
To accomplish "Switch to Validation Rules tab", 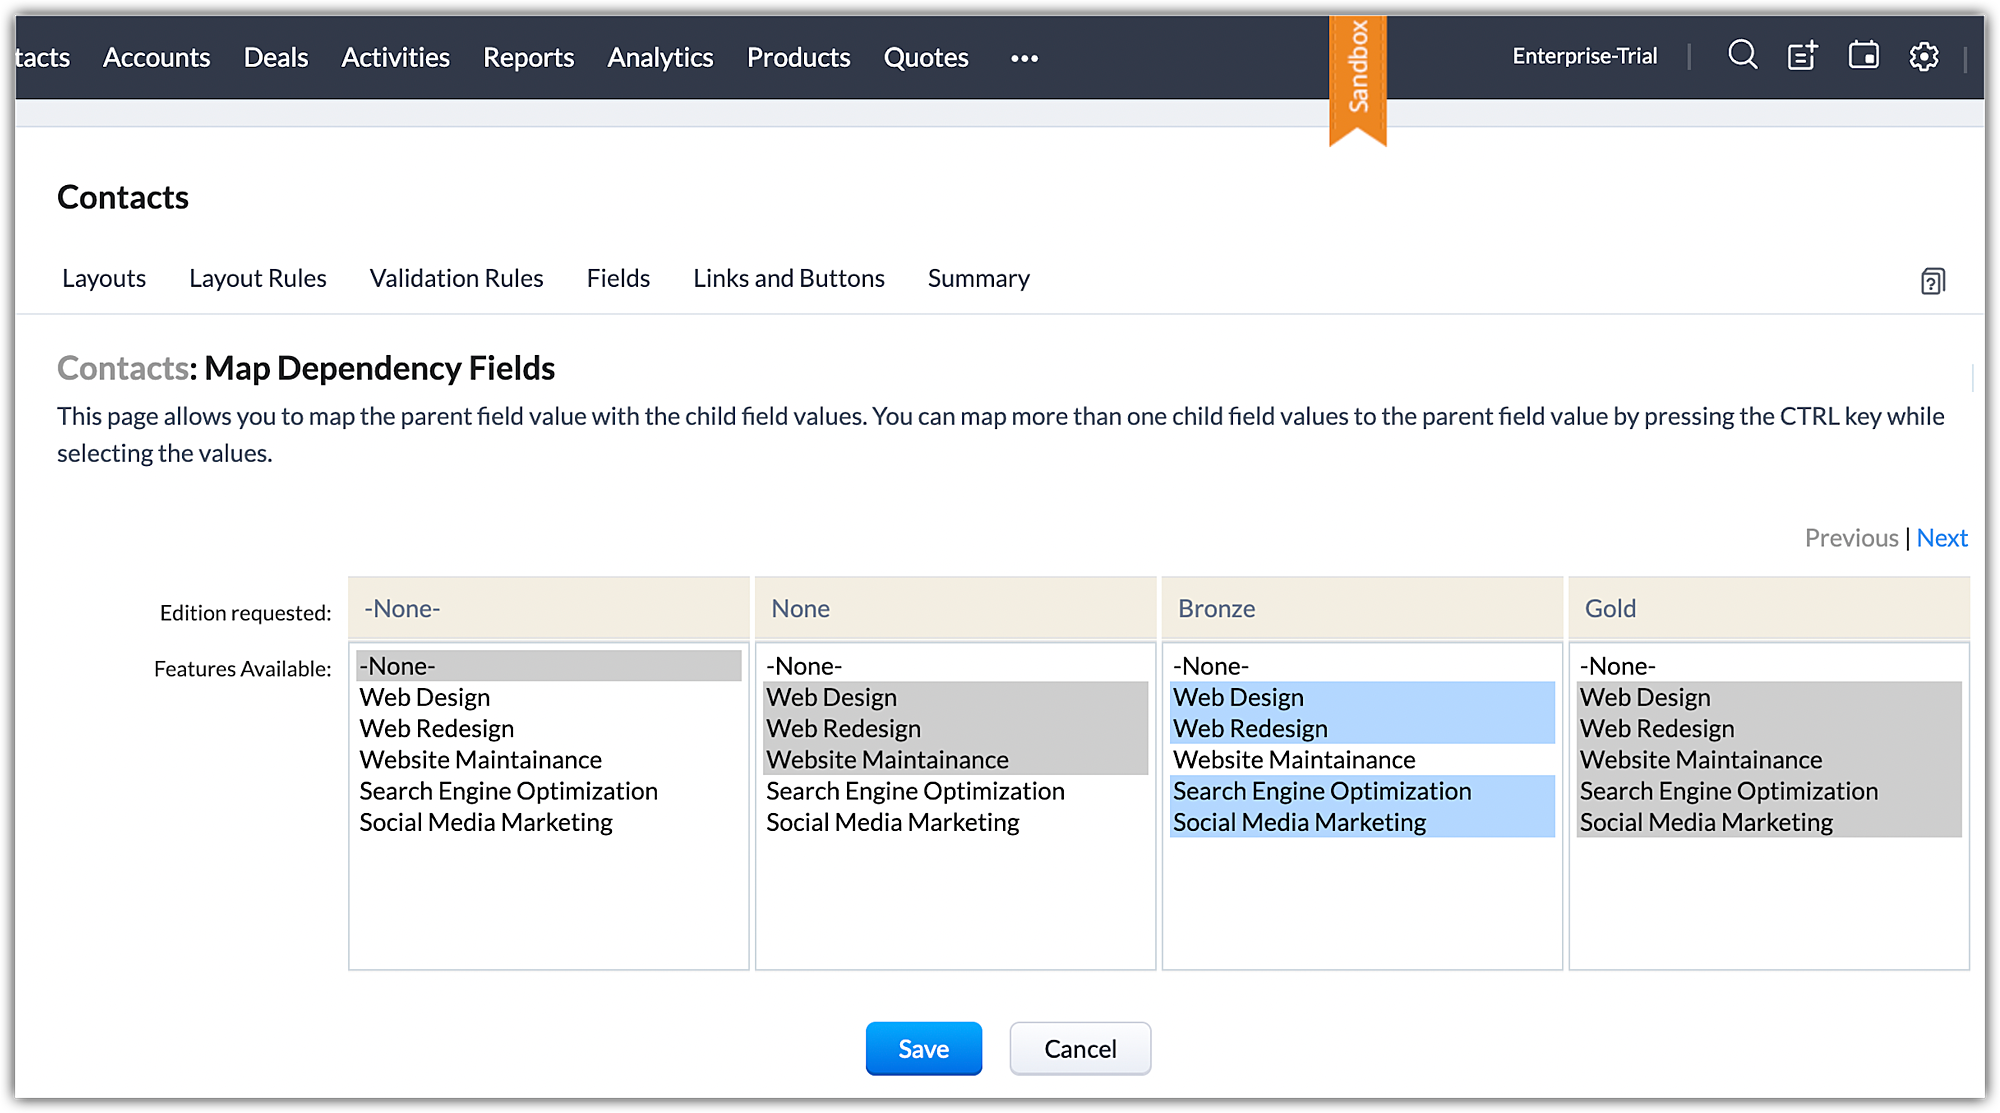I will 456,278.
